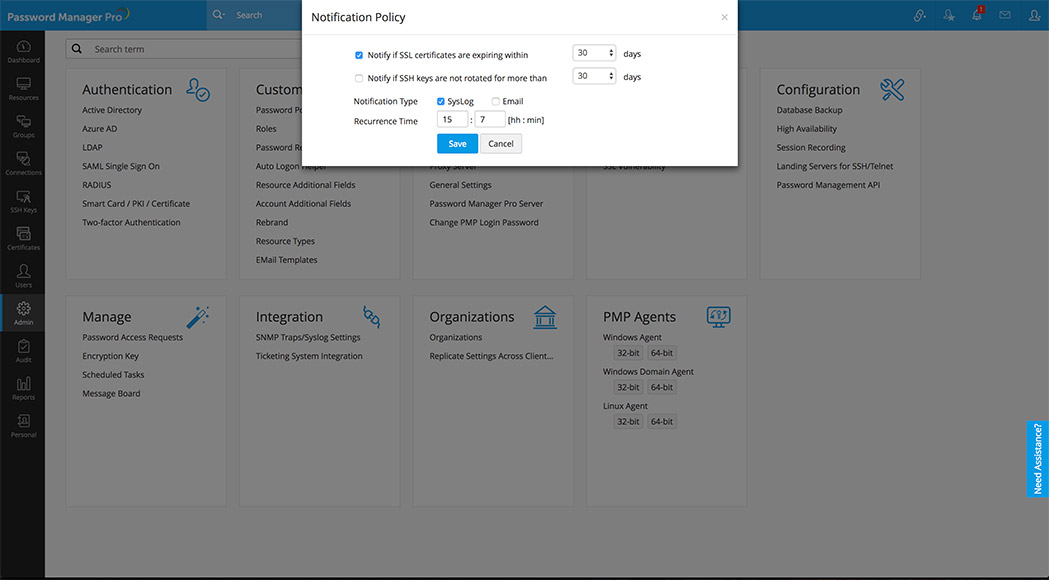Open LDAP authentication link

tap(92, 148)
